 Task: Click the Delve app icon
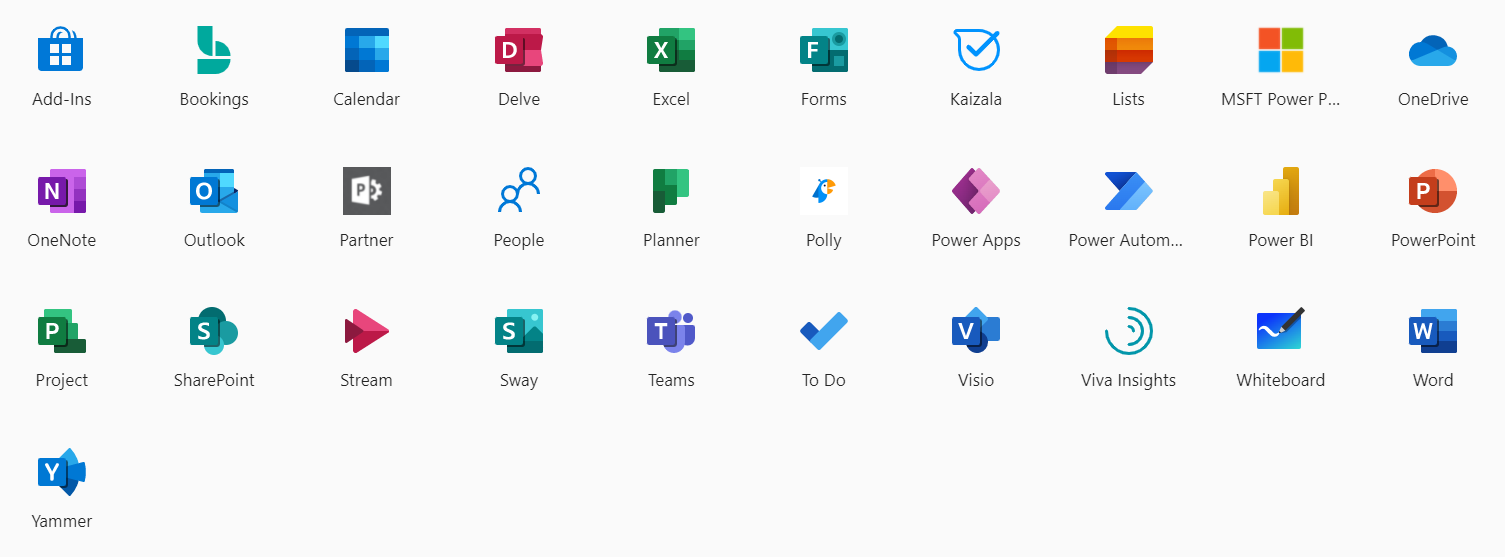pyautogui.click(x=518, y=50)
